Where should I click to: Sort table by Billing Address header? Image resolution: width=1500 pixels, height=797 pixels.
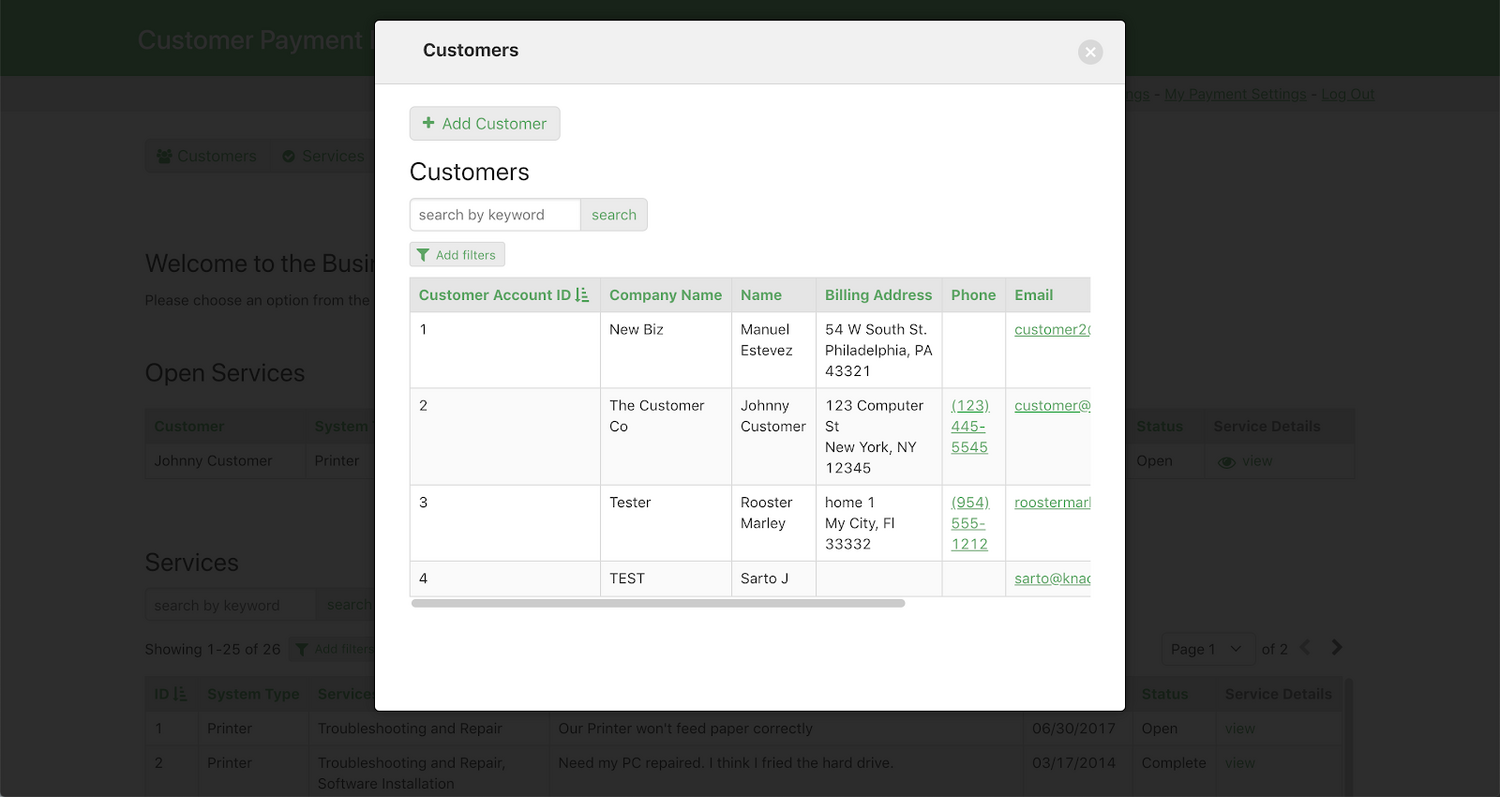click(878, 295)
